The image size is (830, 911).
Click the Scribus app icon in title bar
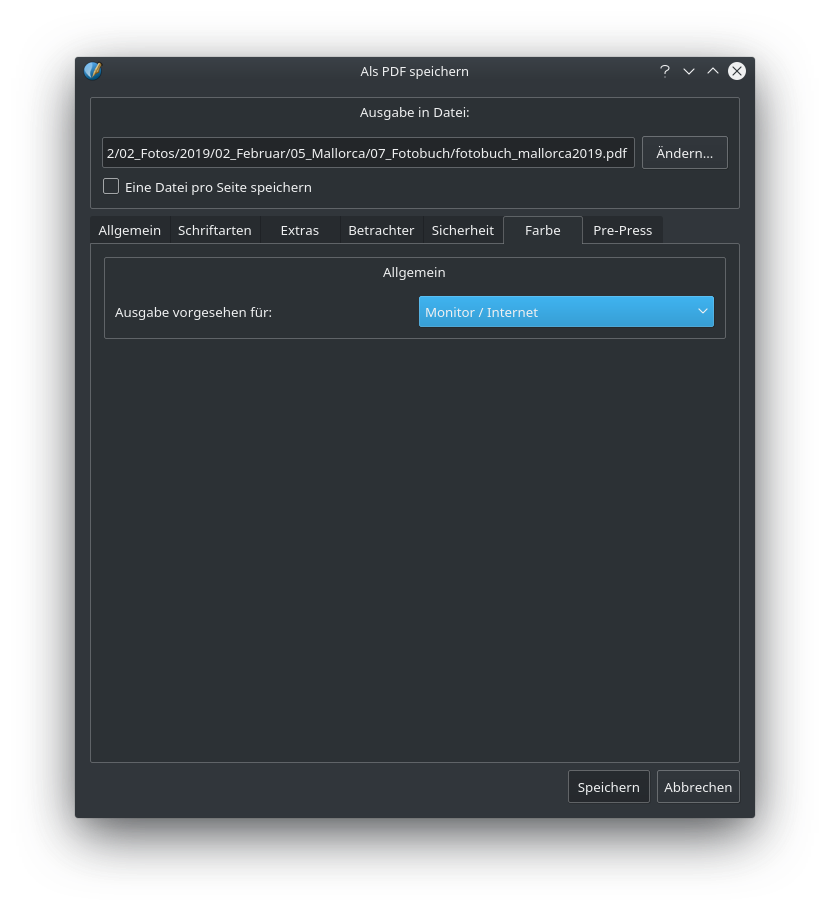pos(93,71)
